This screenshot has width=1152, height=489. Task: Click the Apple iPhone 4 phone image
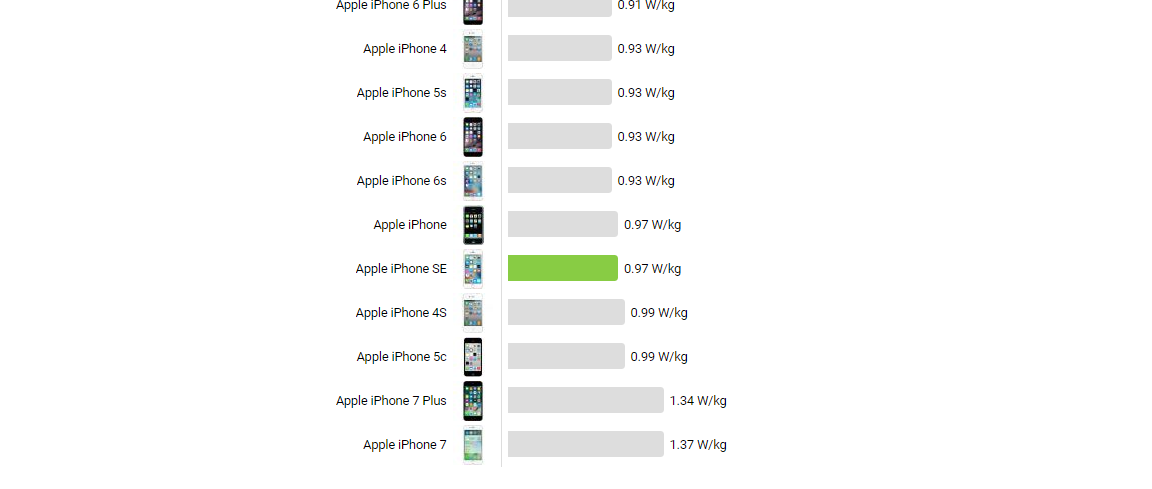(473, 49)
